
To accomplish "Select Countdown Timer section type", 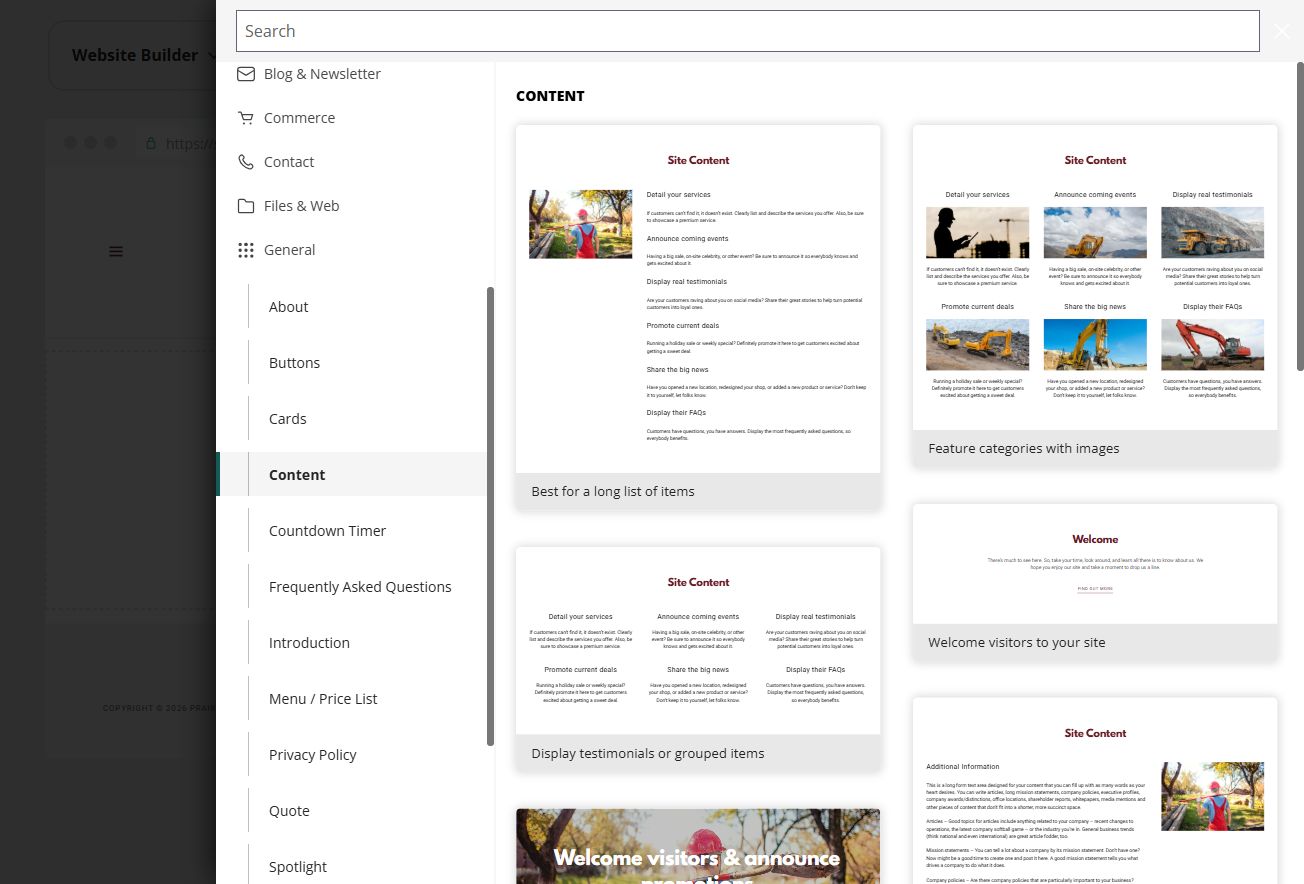I will (x=327, y=531).
